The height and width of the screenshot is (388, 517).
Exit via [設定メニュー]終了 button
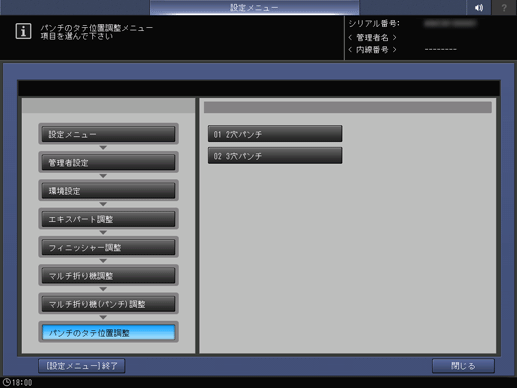(x=82, y=366)
